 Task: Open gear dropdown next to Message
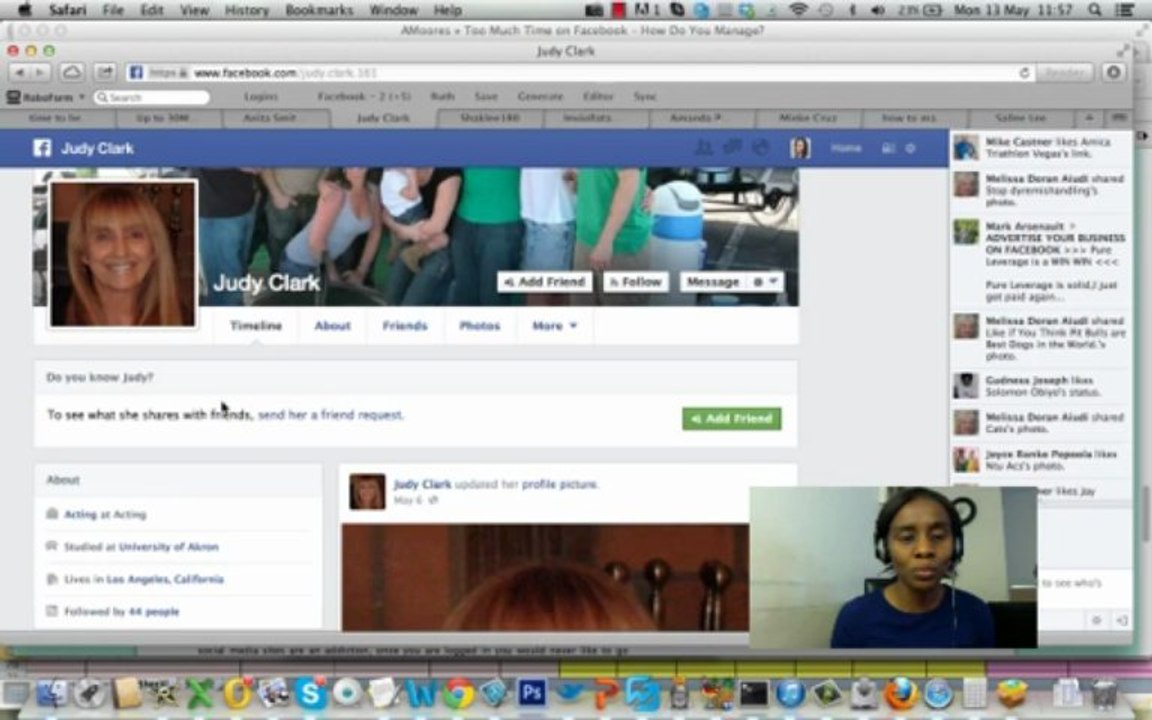(x=765, y=282)
